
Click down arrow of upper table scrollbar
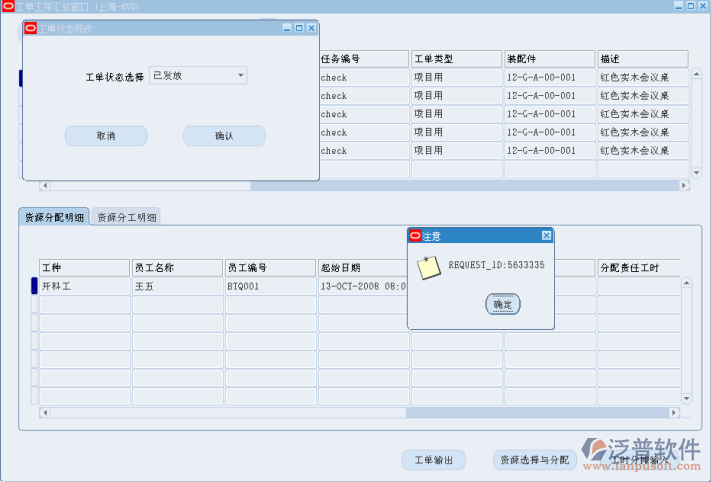(696, 173)
